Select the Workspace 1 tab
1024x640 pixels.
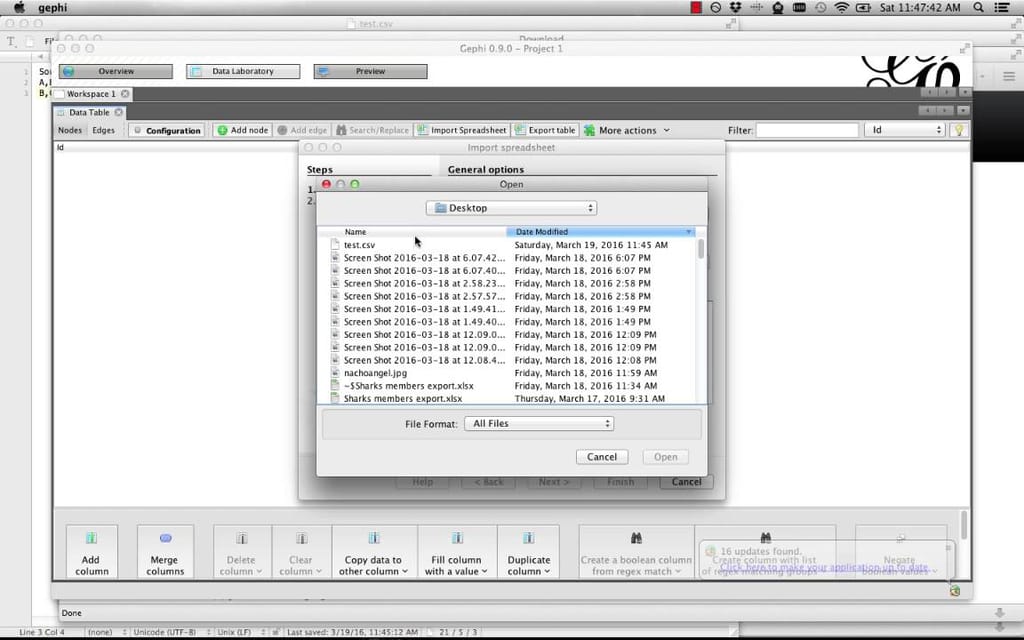click(91, 94)
